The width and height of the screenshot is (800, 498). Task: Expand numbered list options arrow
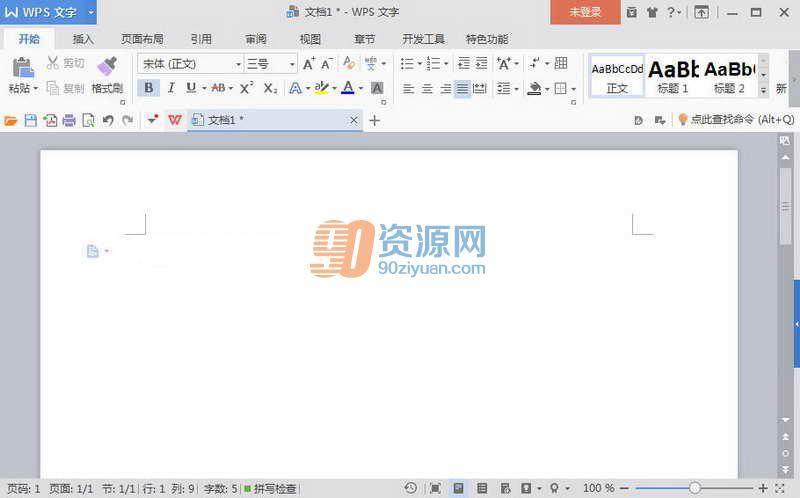point(446,64)
